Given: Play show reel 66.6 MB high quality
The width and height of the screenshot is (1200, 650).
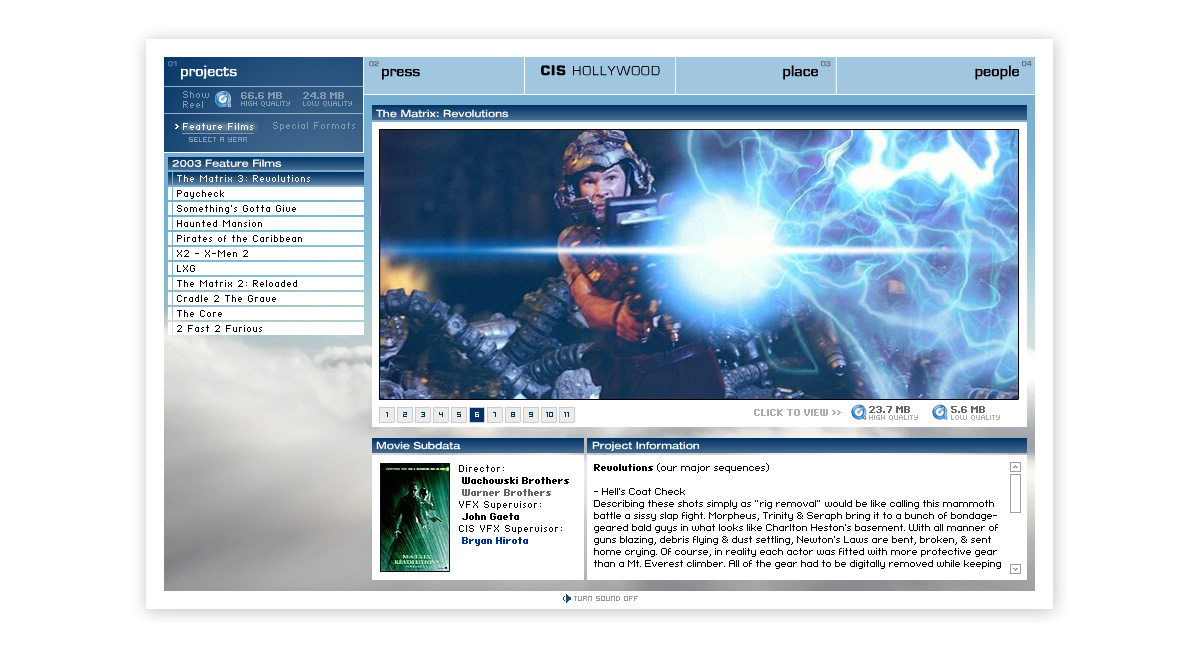Looking at the screenshot, I should pyautogui.click(x=265, y=99).
